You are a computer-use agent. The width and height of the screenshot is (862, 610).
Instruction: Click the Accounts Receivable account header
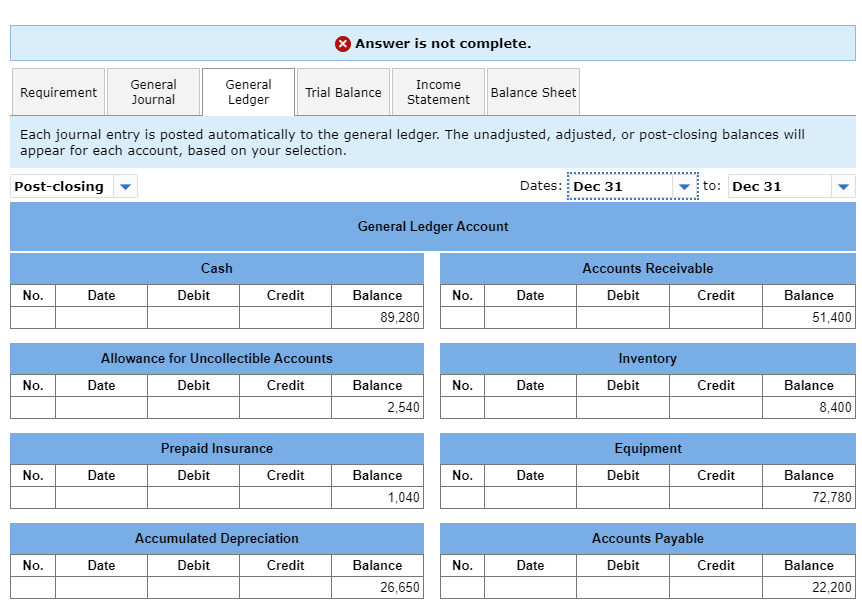[648, 268]
